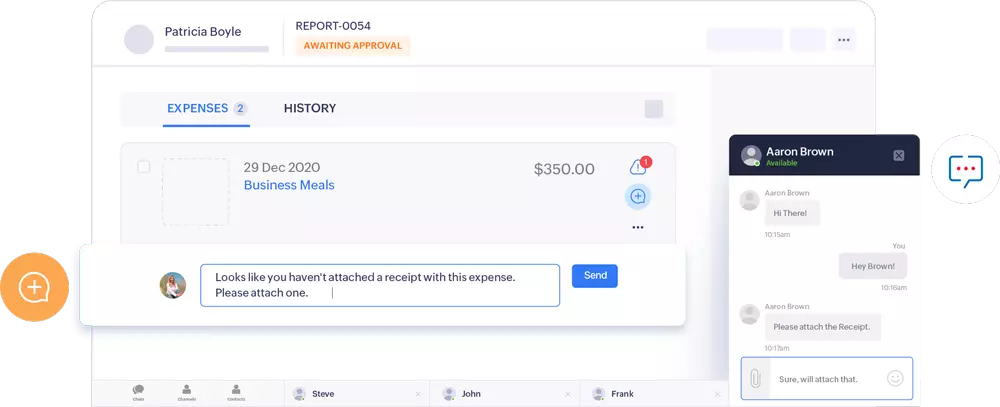Image resolution: width=1000 pixels, height=407 pixels.
Task: Click the warning alert icon with red badge
Action: click(x=639, y=166)
